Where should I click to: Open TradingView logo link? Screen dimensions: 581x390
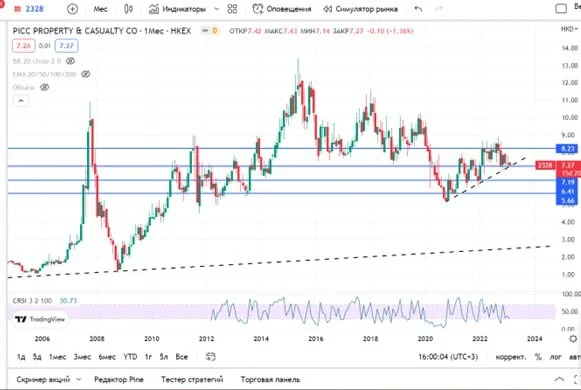tap(41, 319)
